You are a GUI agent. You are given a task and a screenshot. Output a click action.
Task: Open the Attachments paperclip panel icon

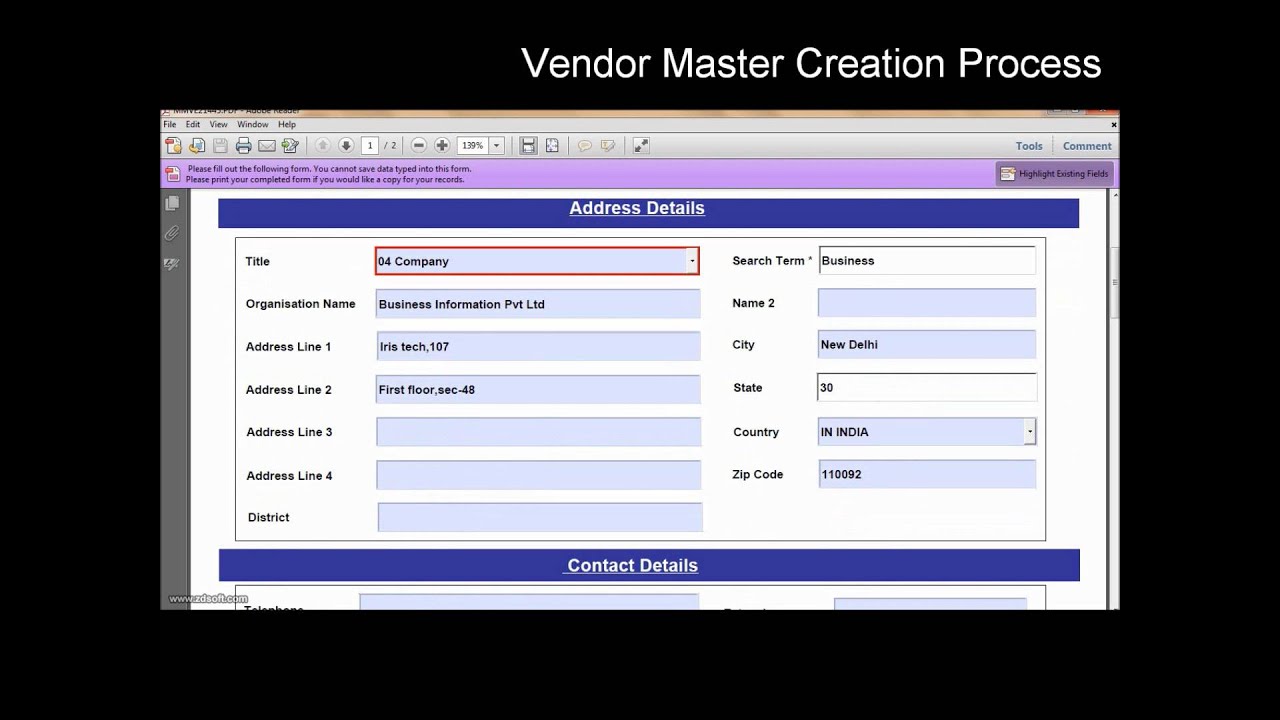(172, 233)
